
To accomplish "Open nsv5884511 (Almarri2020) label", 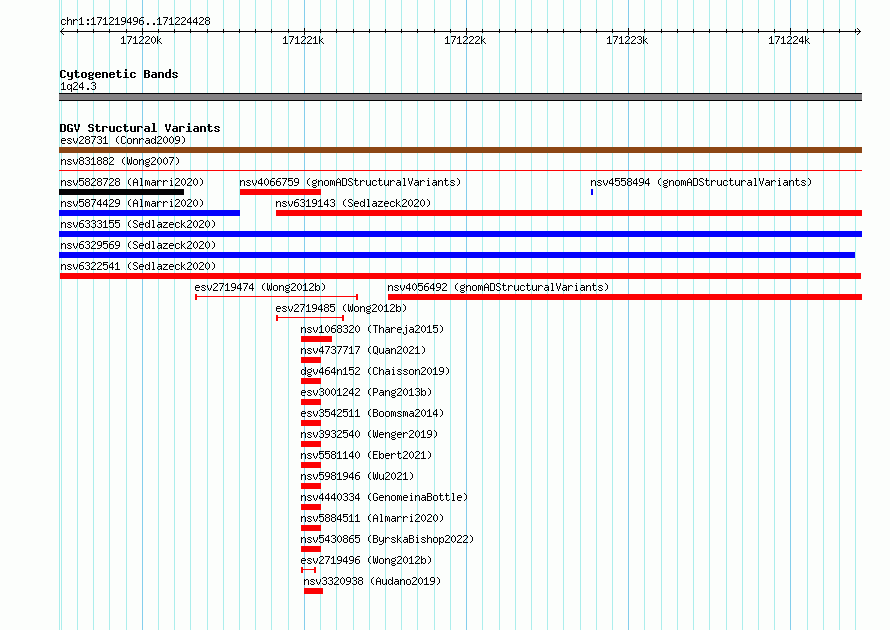I will pyautogui.click(x=372, y=518).
